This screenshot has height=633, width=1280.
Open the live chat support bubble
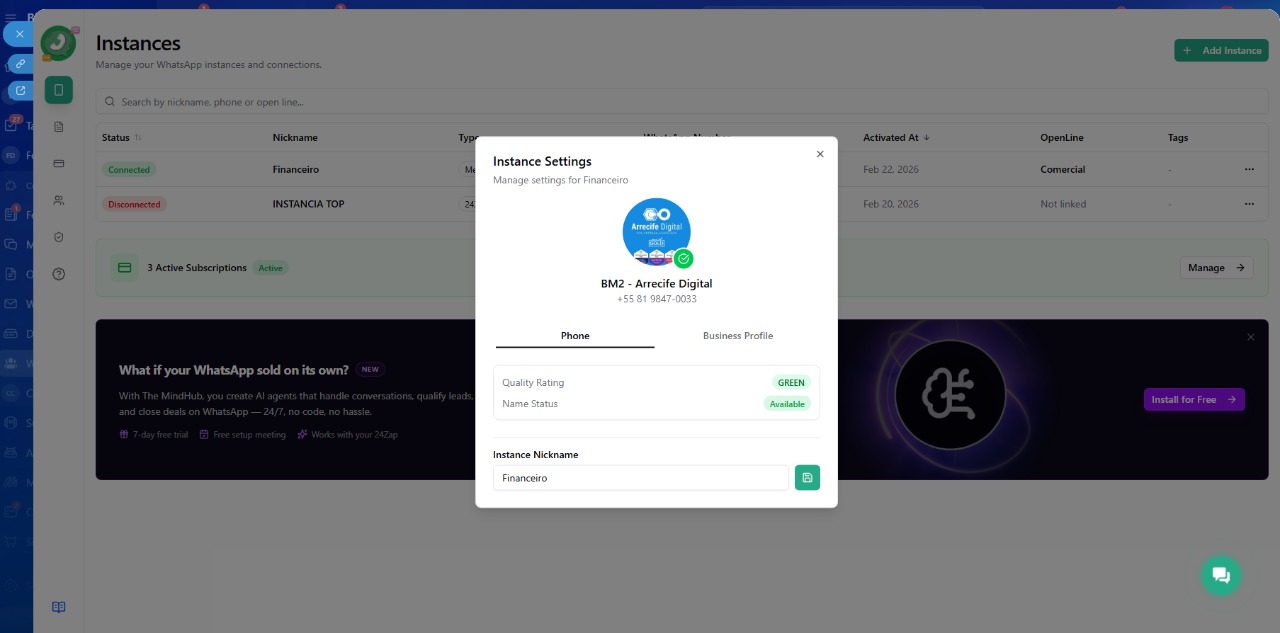pyautogui.click(x=1220, y=575)
